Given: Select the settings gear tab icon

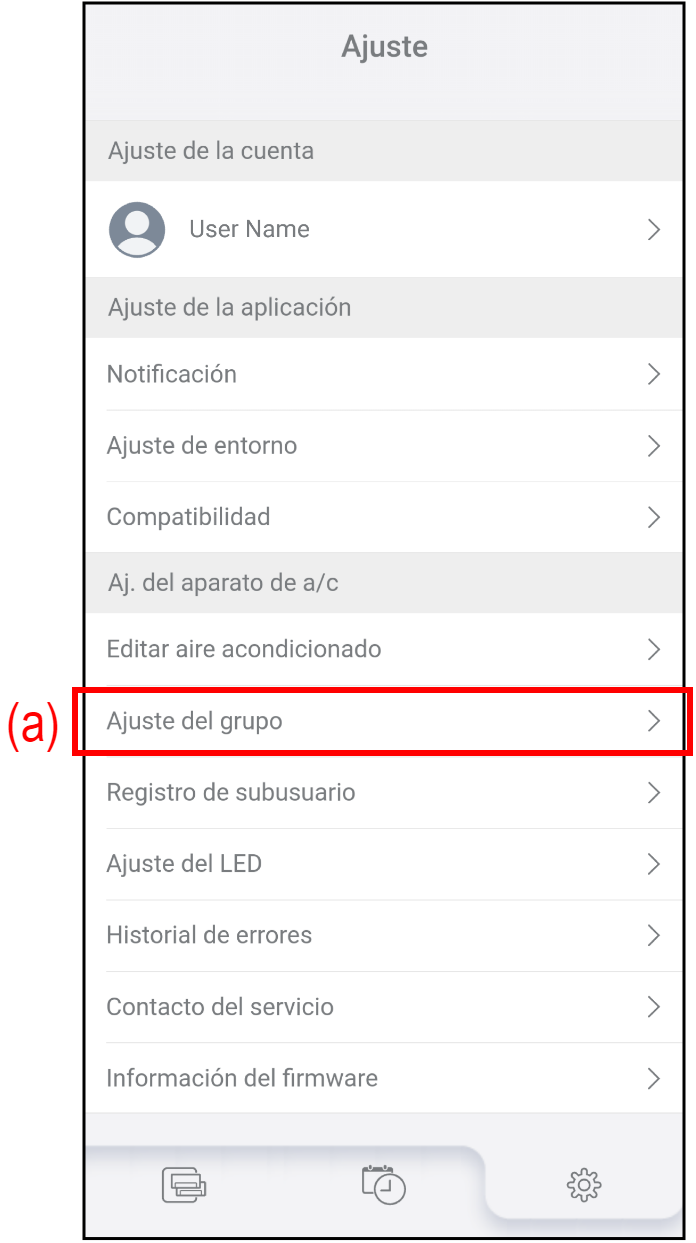Looking at the screenshot, I should coord(584,1186).
